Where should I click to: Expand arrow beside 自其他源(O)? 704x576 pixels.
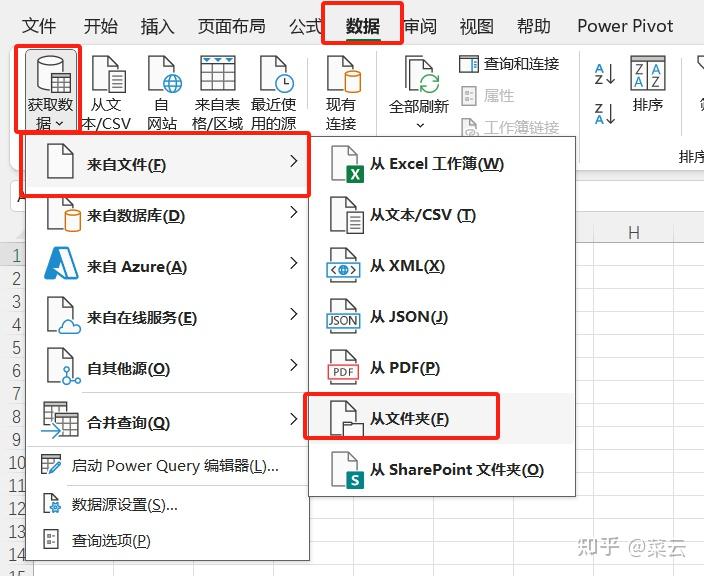click(294, 365)
